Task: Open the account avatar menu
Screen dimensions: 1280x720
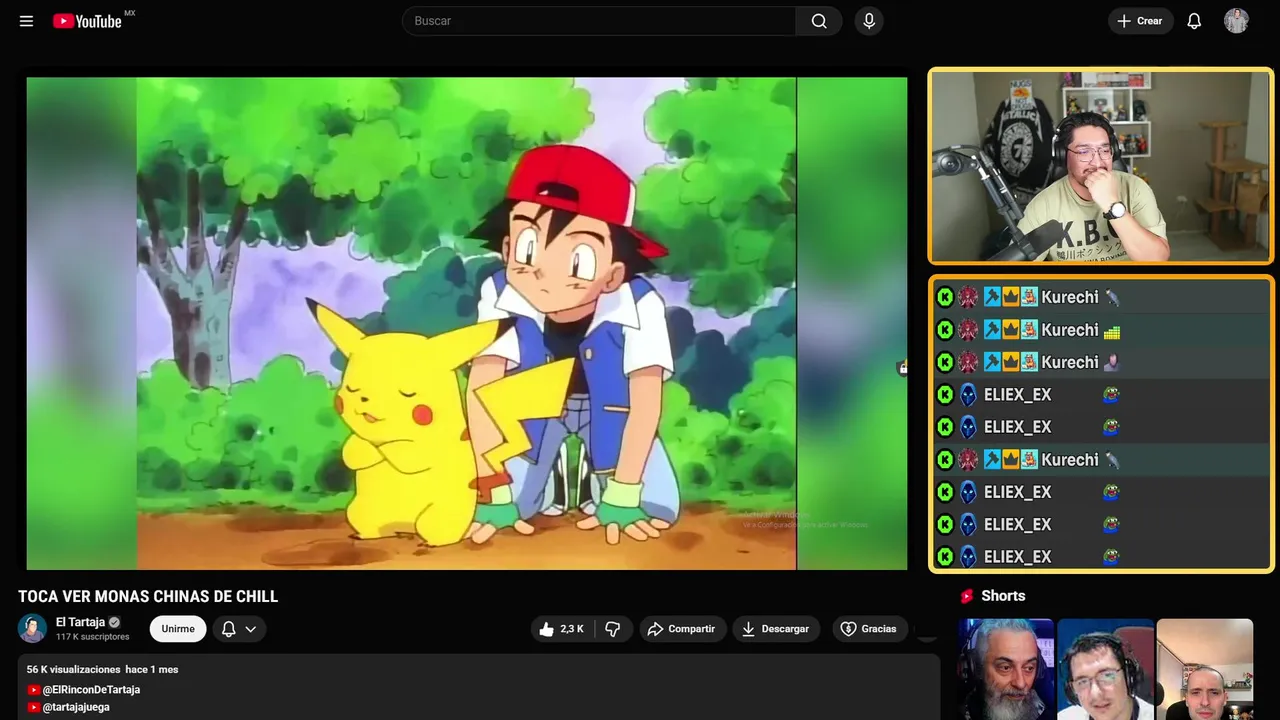Action: pyautogui.click(x=1236, y=21)
